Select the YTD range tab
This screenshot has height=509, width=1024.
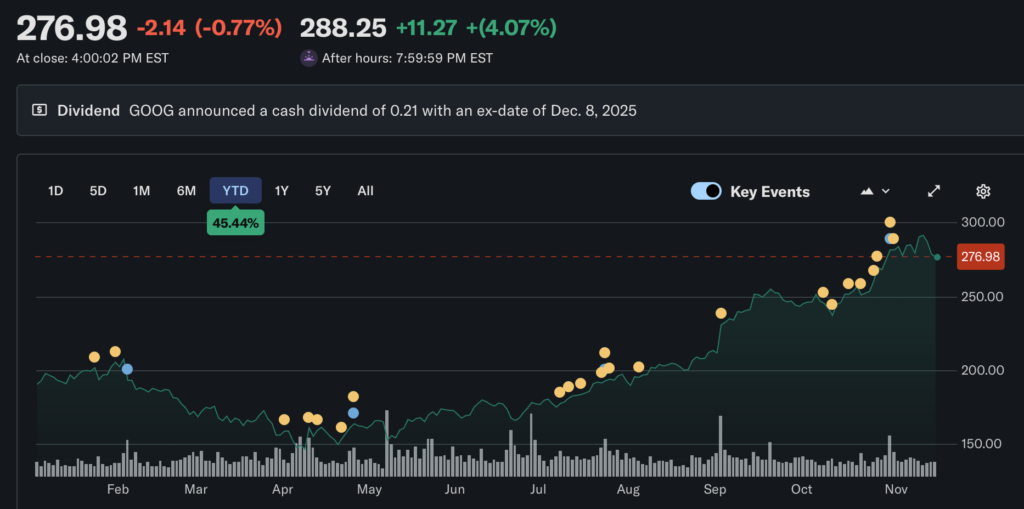(x=235, y=190)
